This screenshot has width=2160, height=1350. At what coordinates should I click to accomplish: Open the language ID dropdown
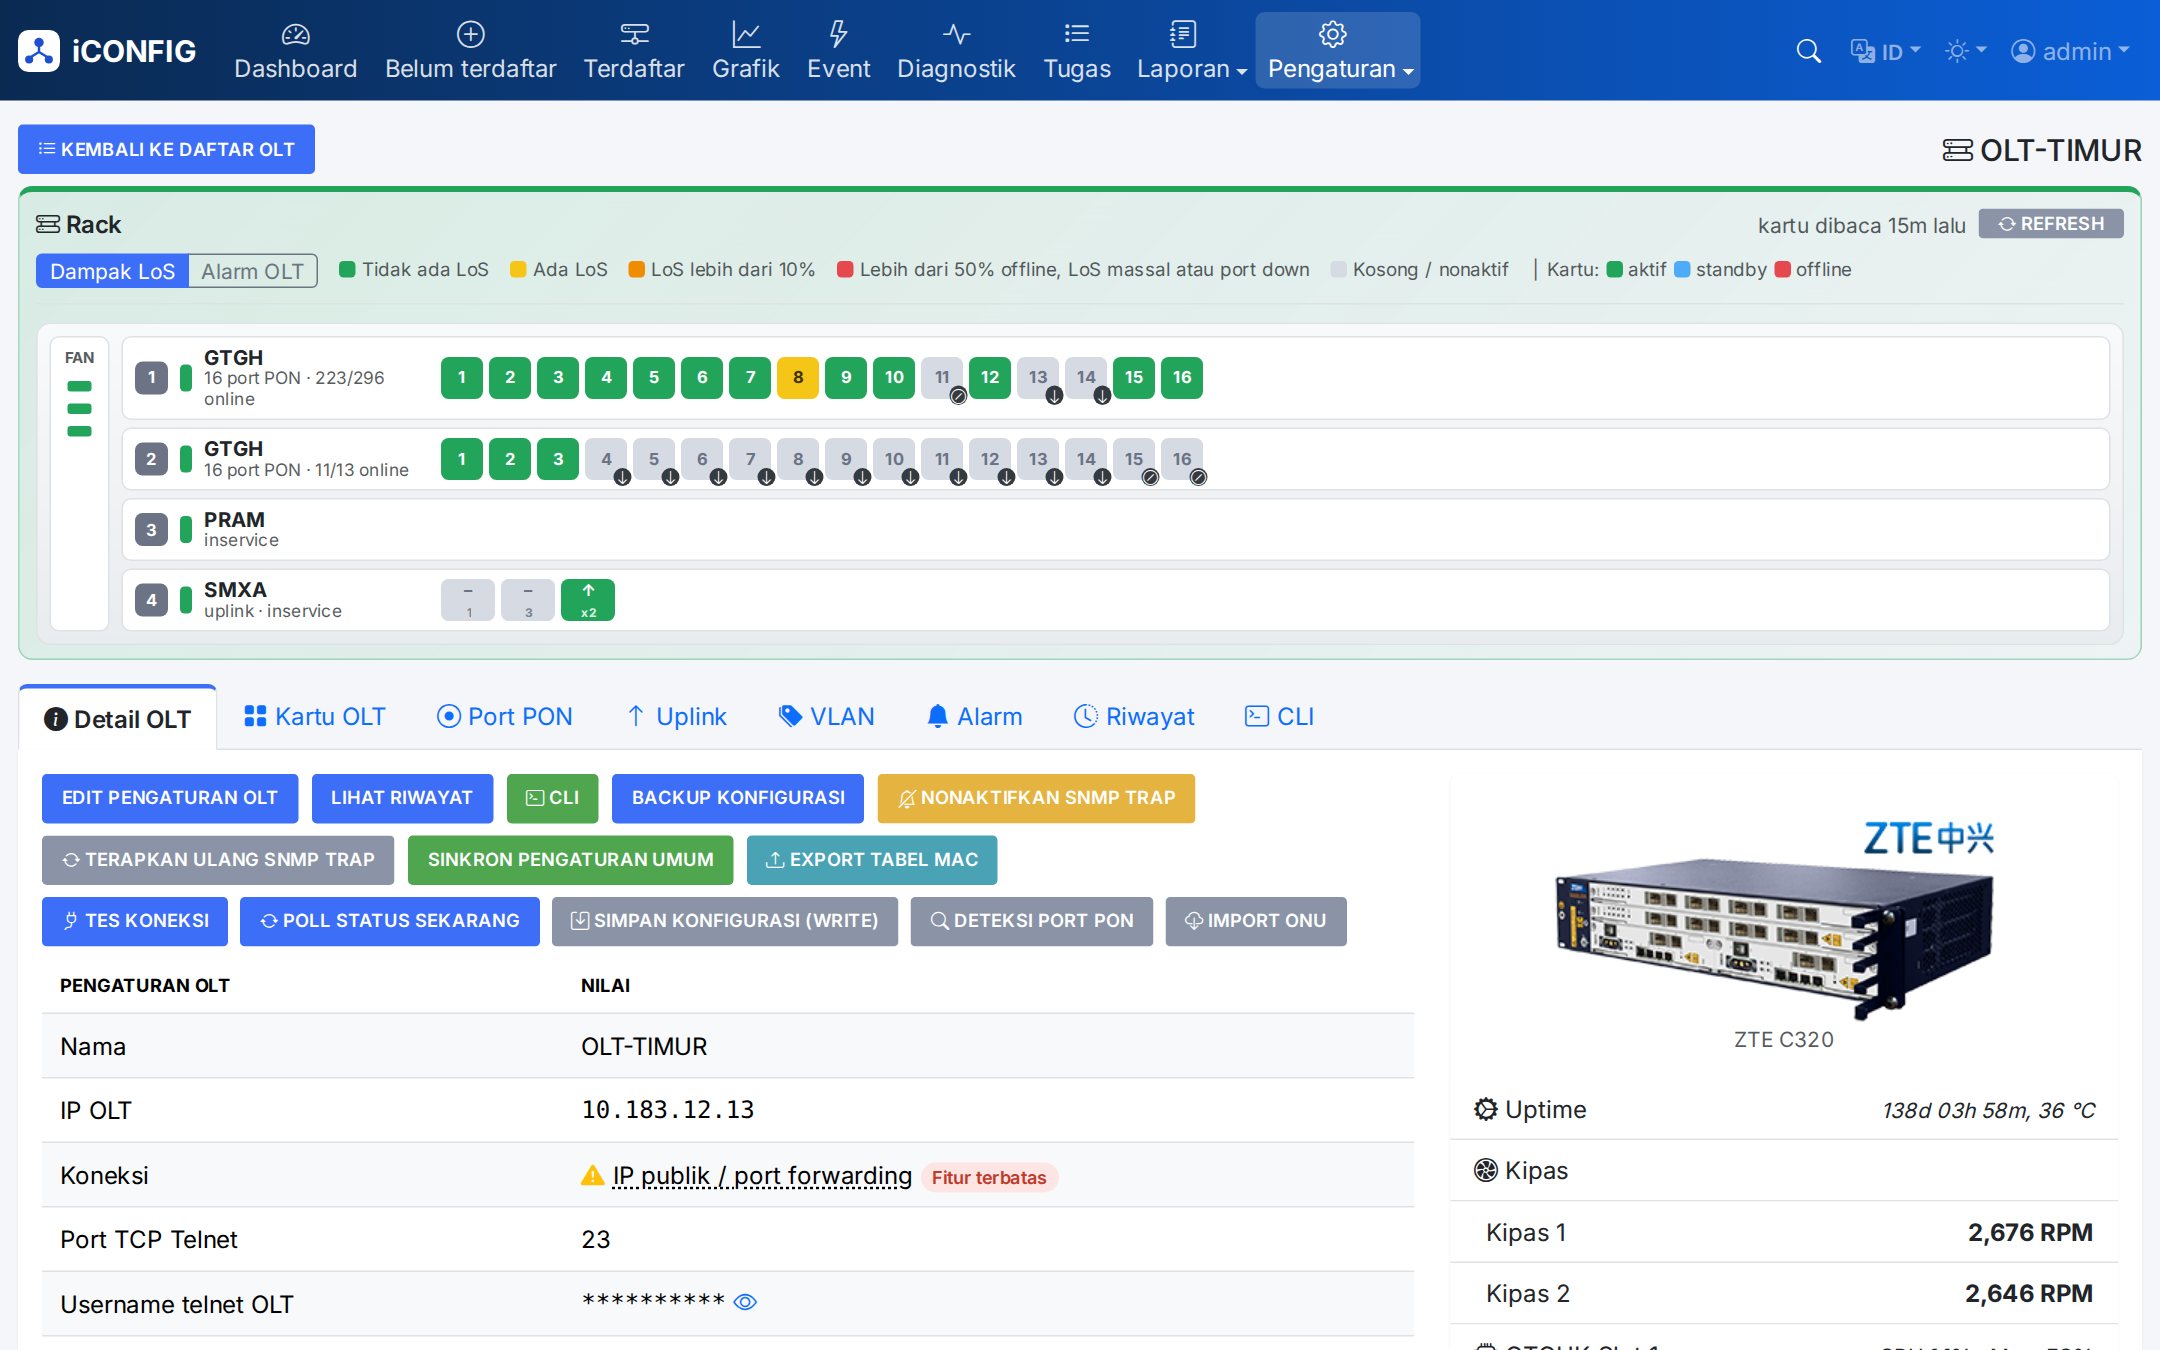tap(1885, 51)
